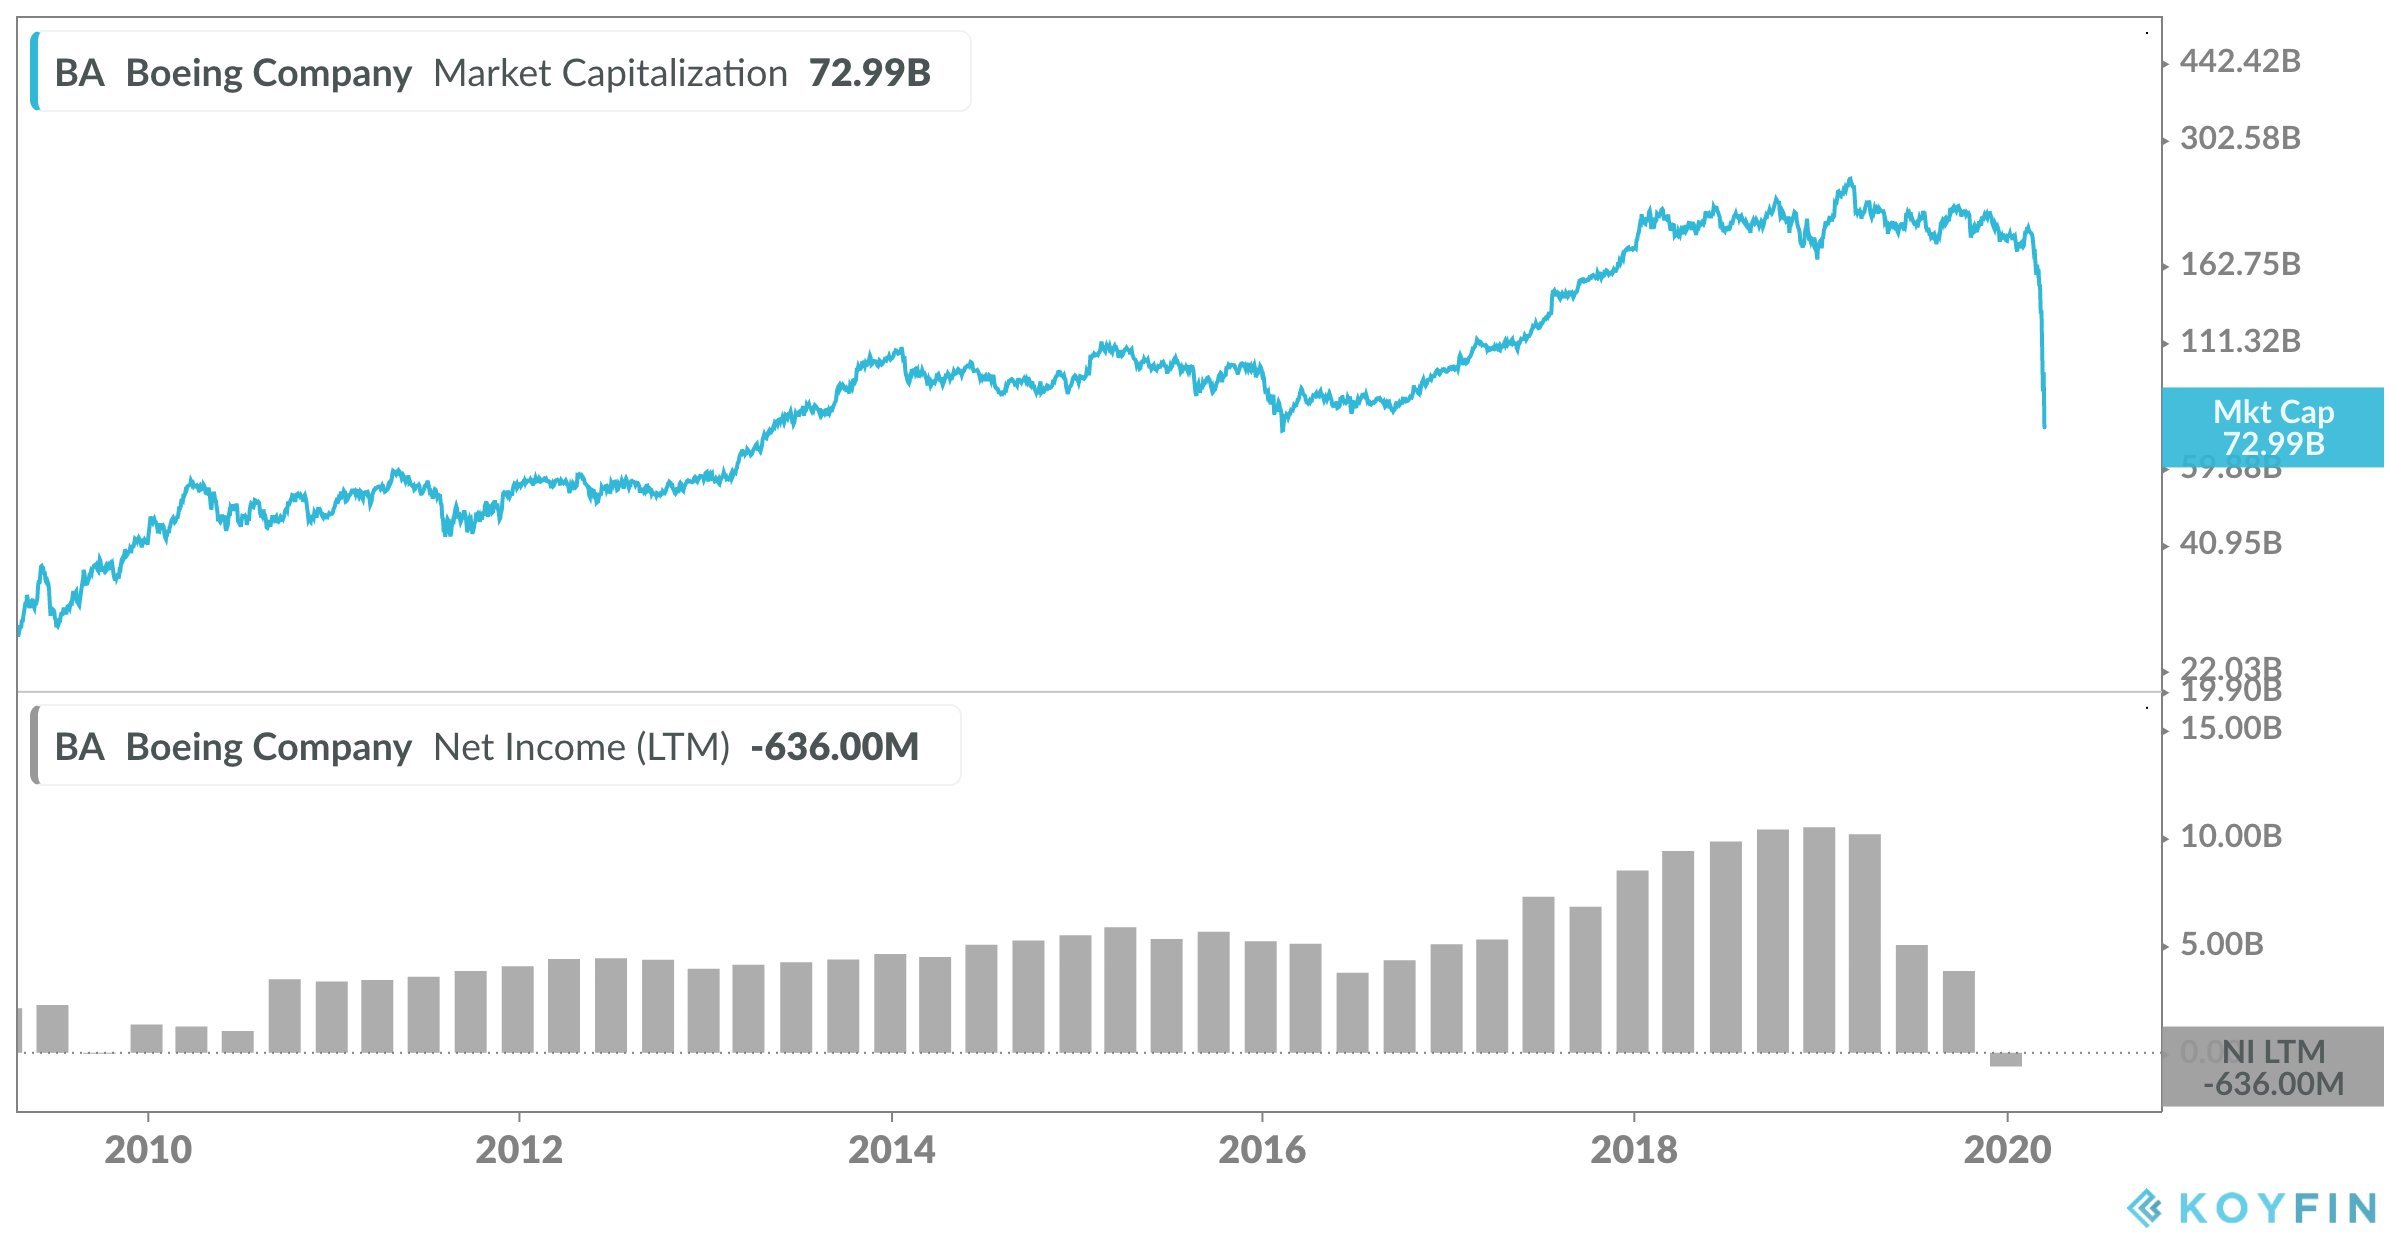Screen dimensions: 2400x1240
Task: Click the 40.95B y-axis label
Action: point(2231,544)
